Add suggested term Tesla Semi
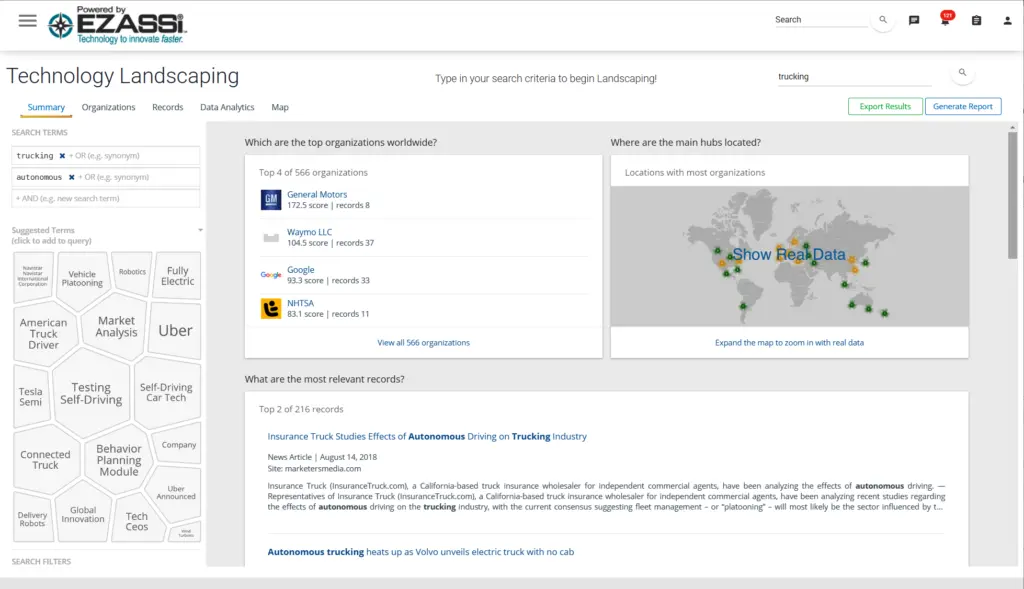This screenshot has width=1024, height=589. coord(31,396)
